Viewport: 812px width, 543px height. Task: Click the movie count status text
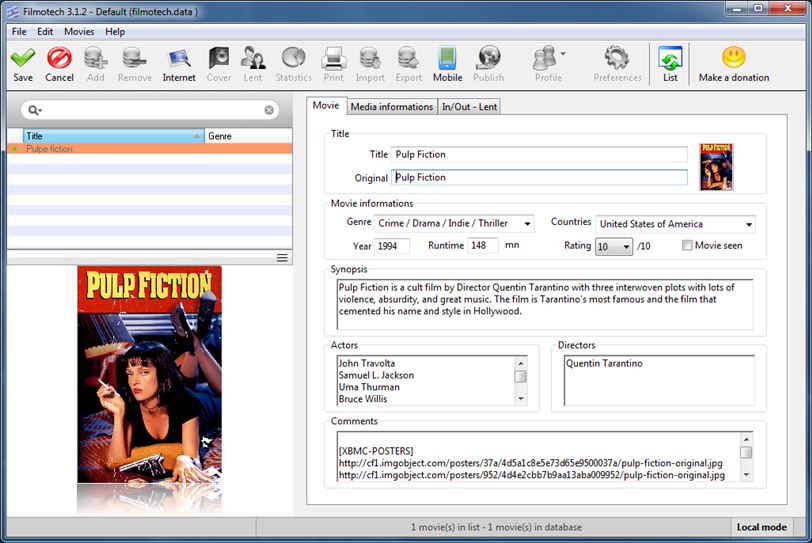click(x=496, y=527)
